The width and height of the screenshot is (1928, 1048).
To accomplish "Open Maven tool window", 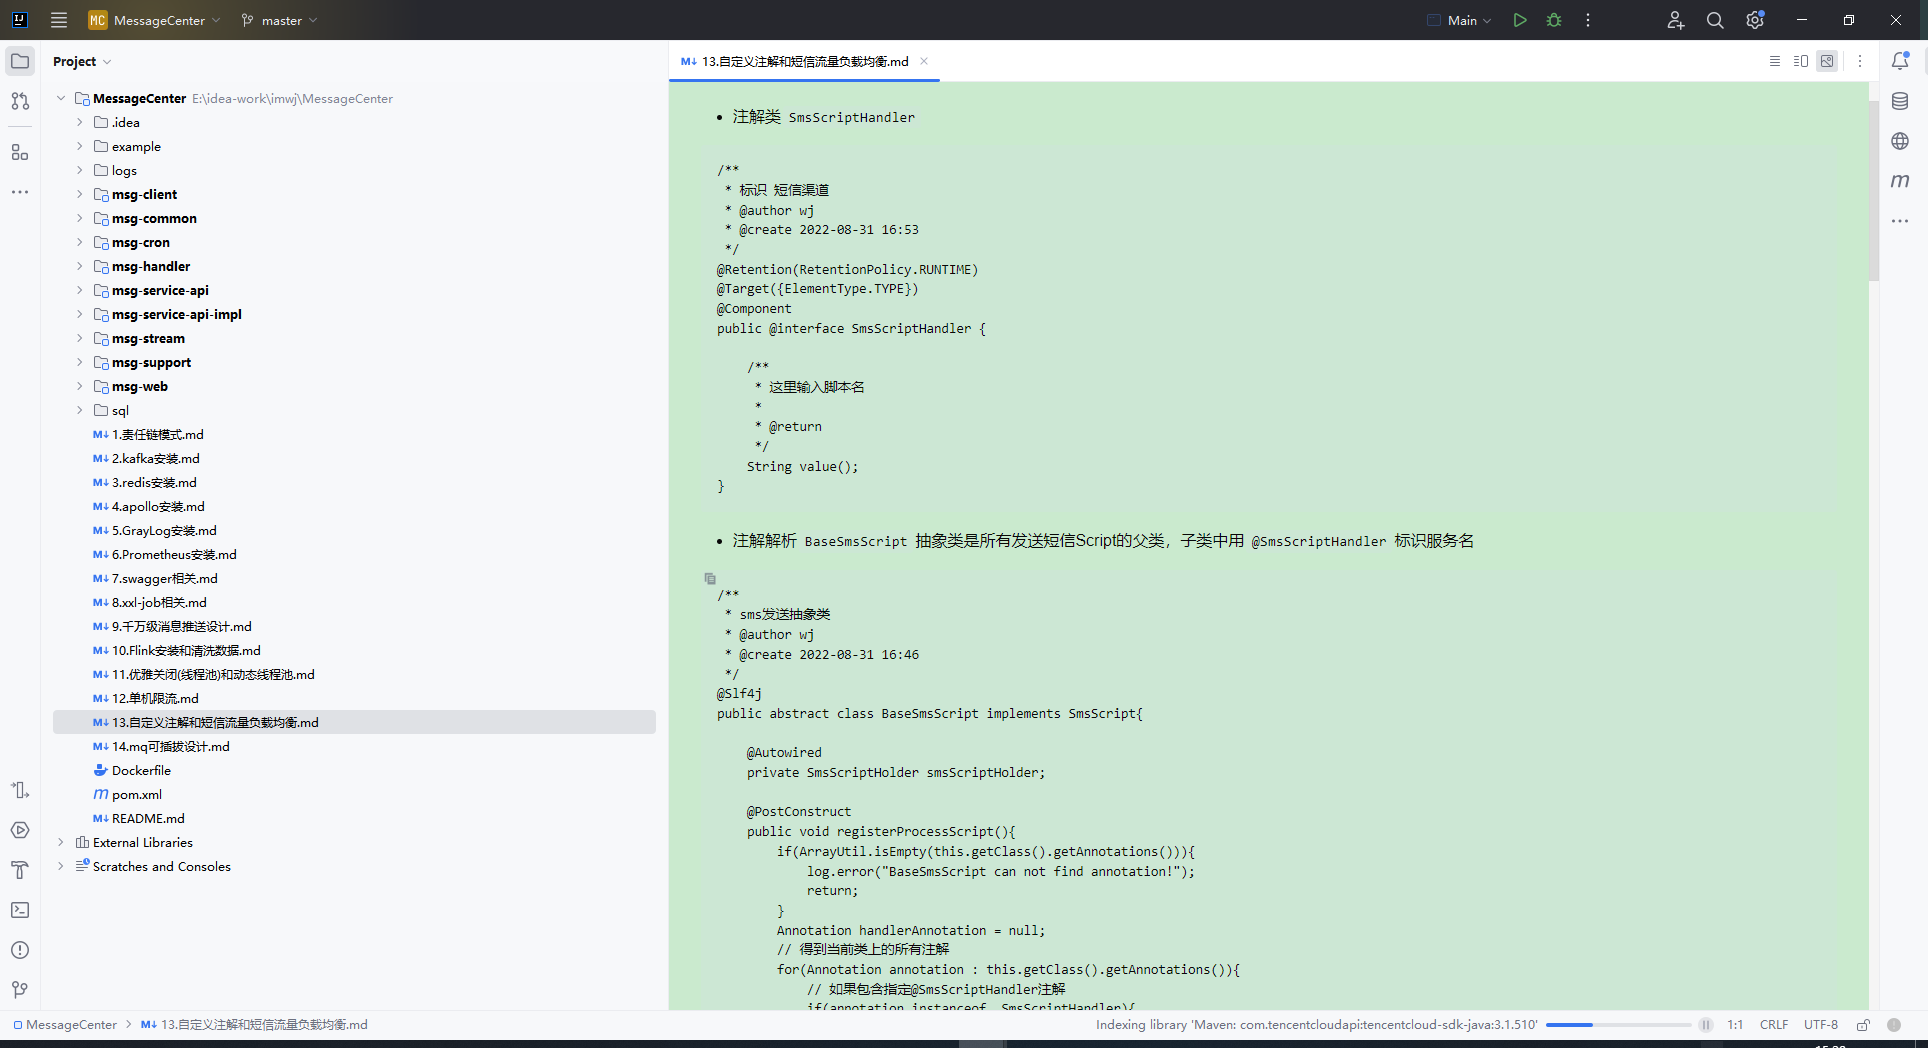I will 1900,181.
